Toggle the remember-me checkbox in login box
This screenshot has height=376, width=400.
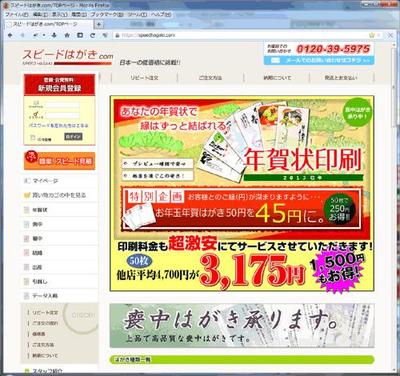[x=33, y=137]
